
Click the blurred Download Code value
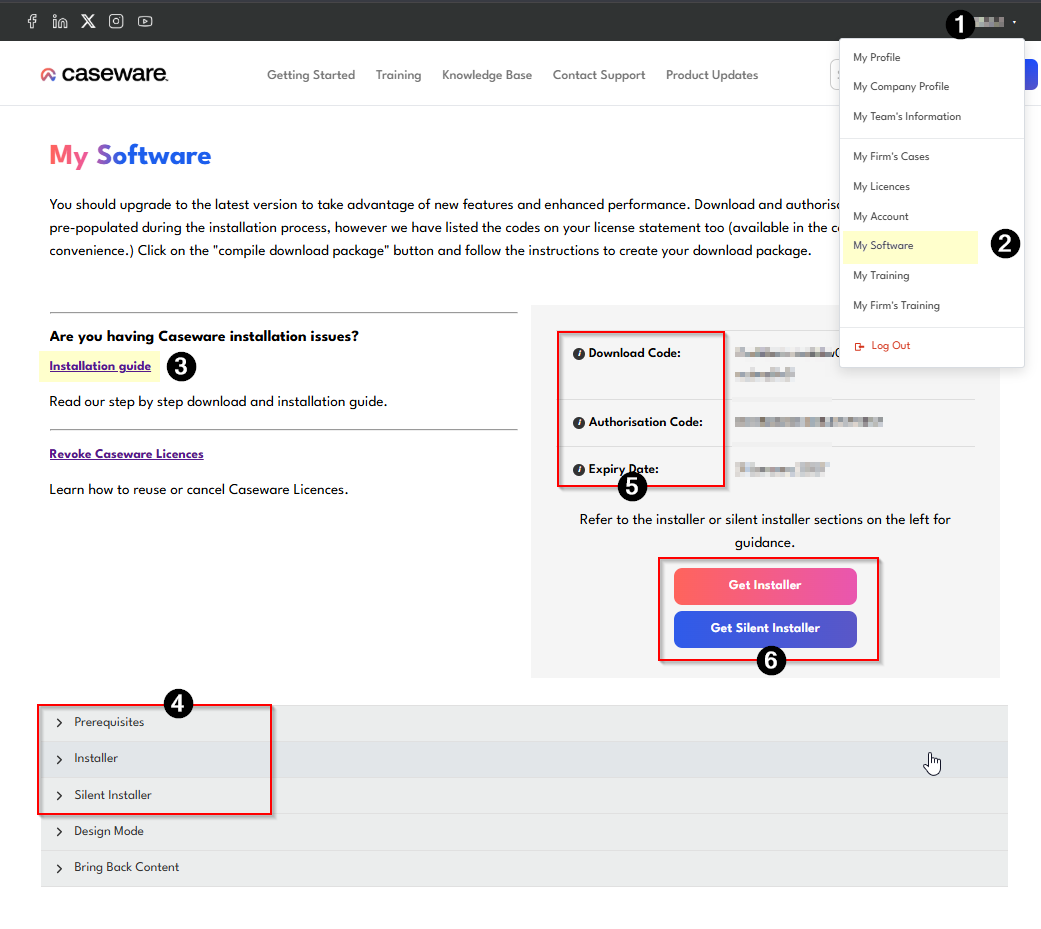(786, 363)
